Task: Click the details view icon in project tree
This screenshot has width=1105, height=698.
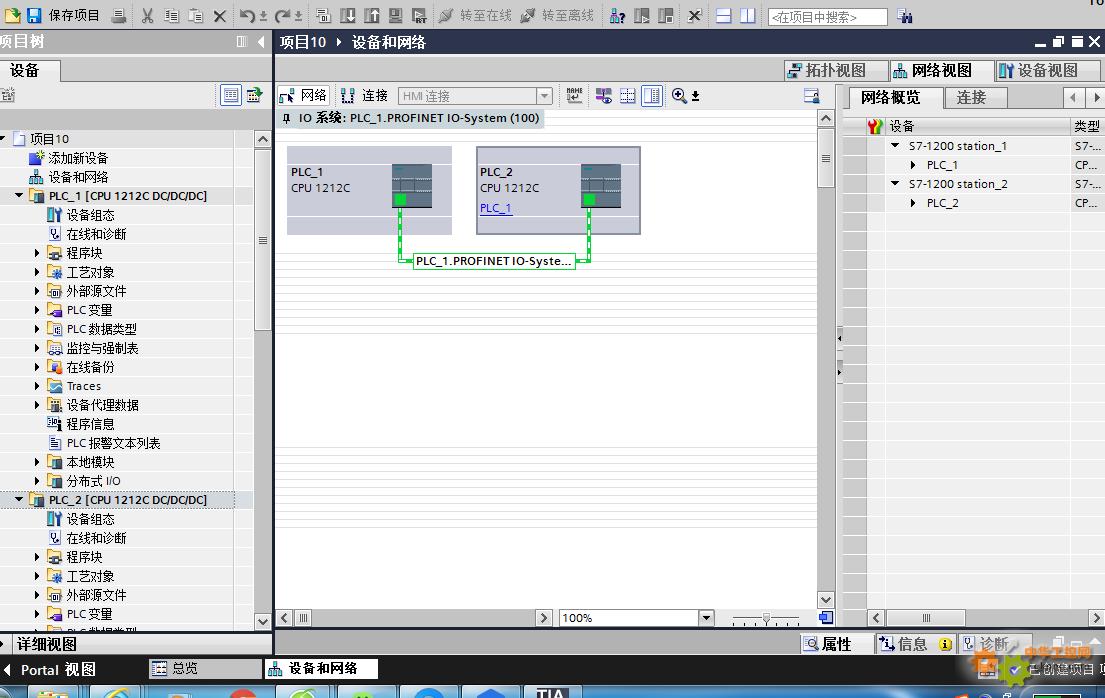Action: pos(230,95)
